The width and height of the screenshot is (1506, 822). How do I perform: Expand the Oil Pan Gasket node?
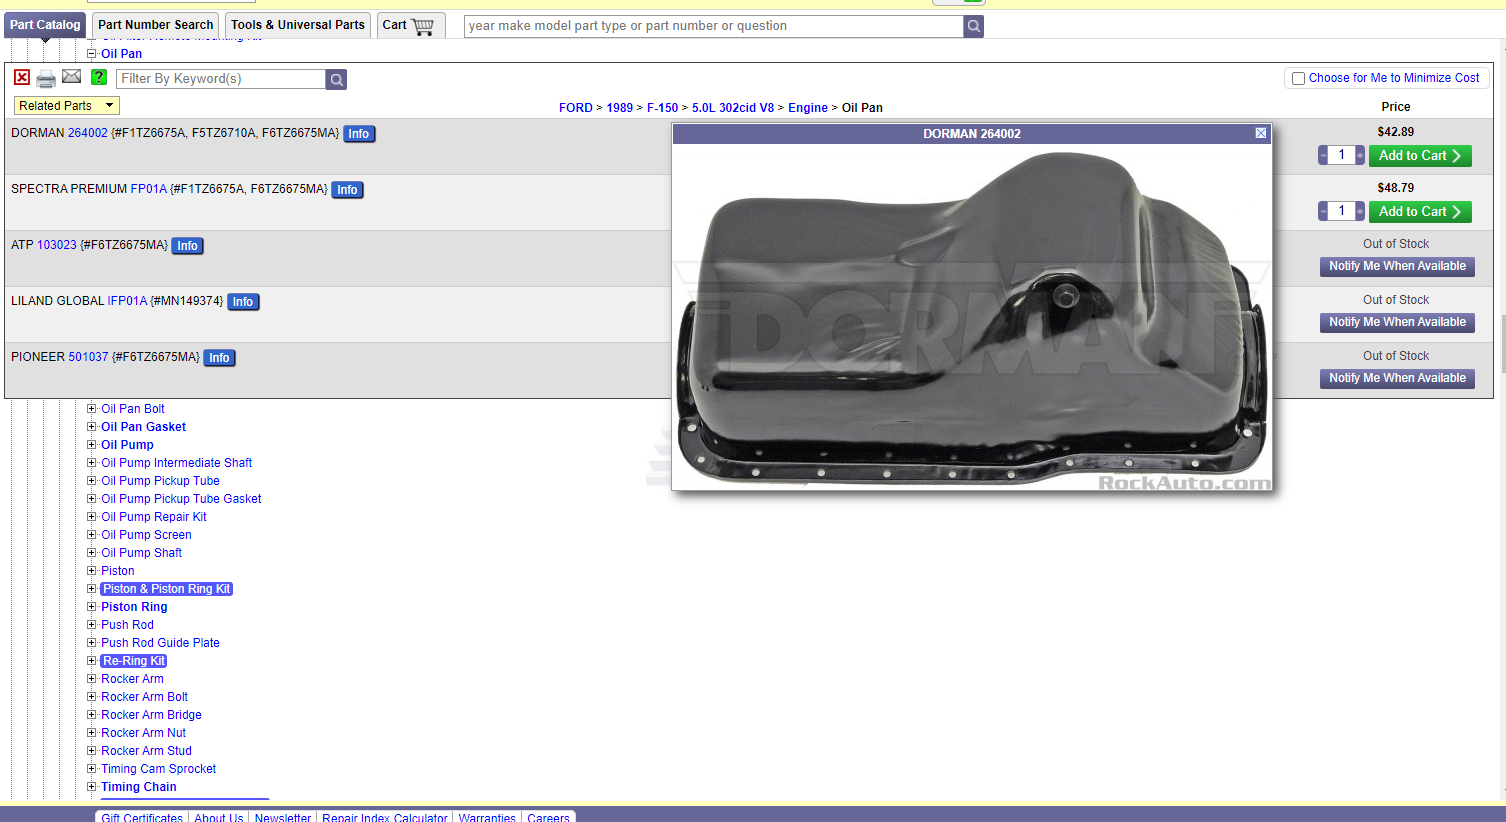(x=92, y=427)
